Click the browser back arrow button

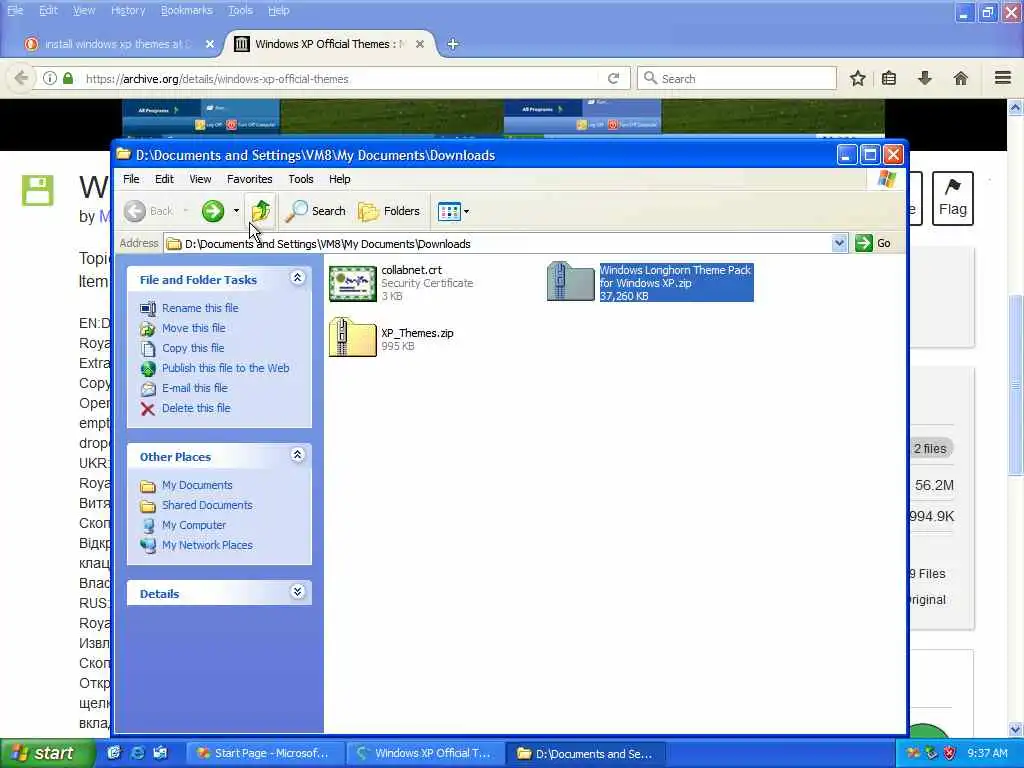pyautogui.click(x=21, y=78)
